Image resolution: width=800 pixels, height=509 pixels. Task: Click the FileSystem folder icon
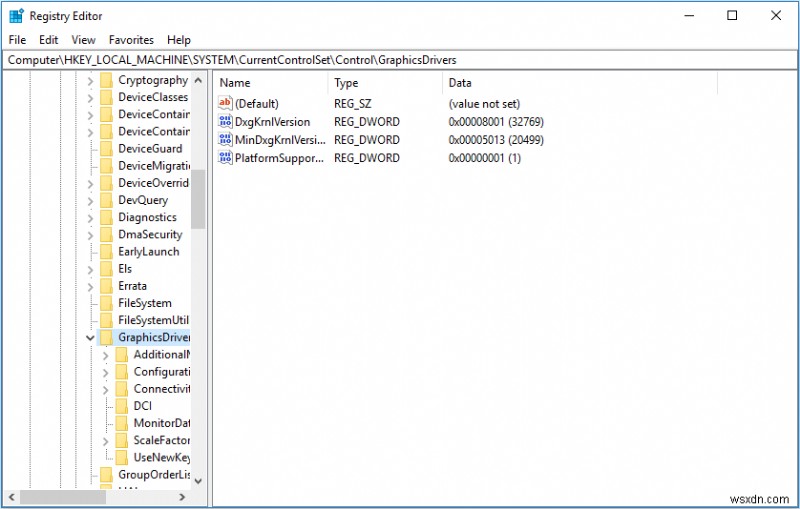(x=106, y=303)
